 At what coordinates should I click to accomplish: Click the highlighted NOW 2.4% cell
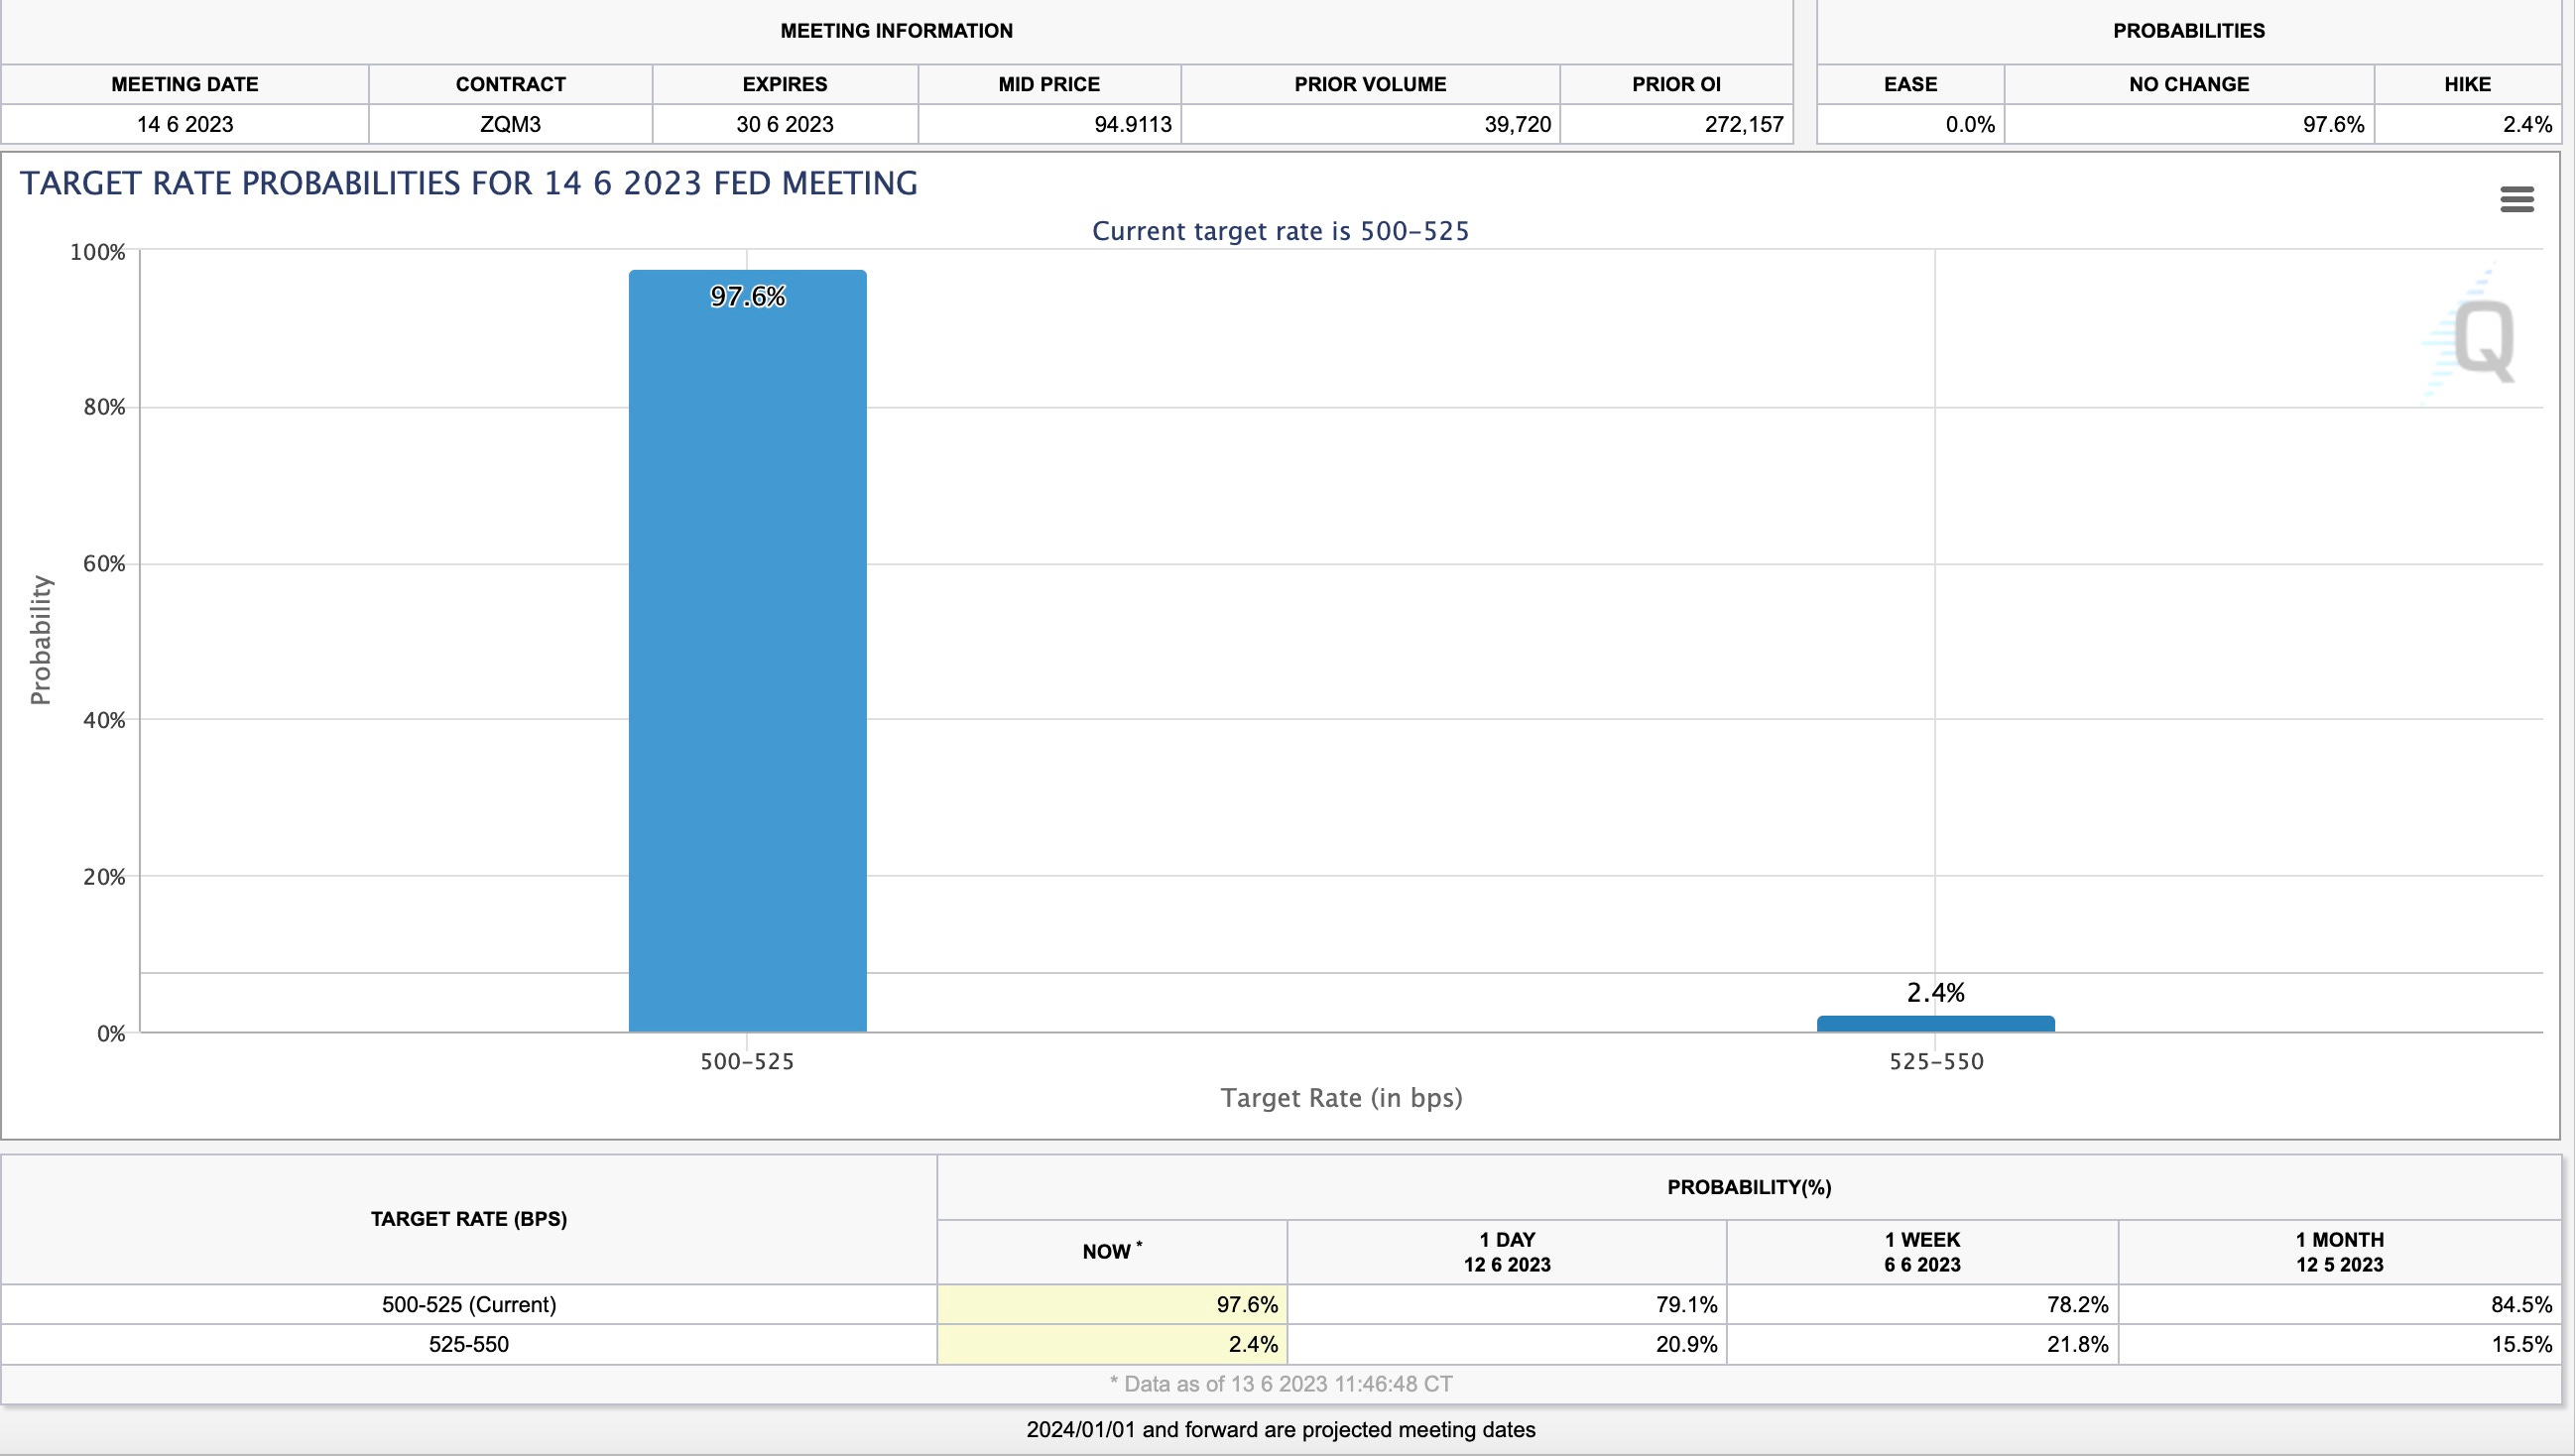tap(1112, 1344)
